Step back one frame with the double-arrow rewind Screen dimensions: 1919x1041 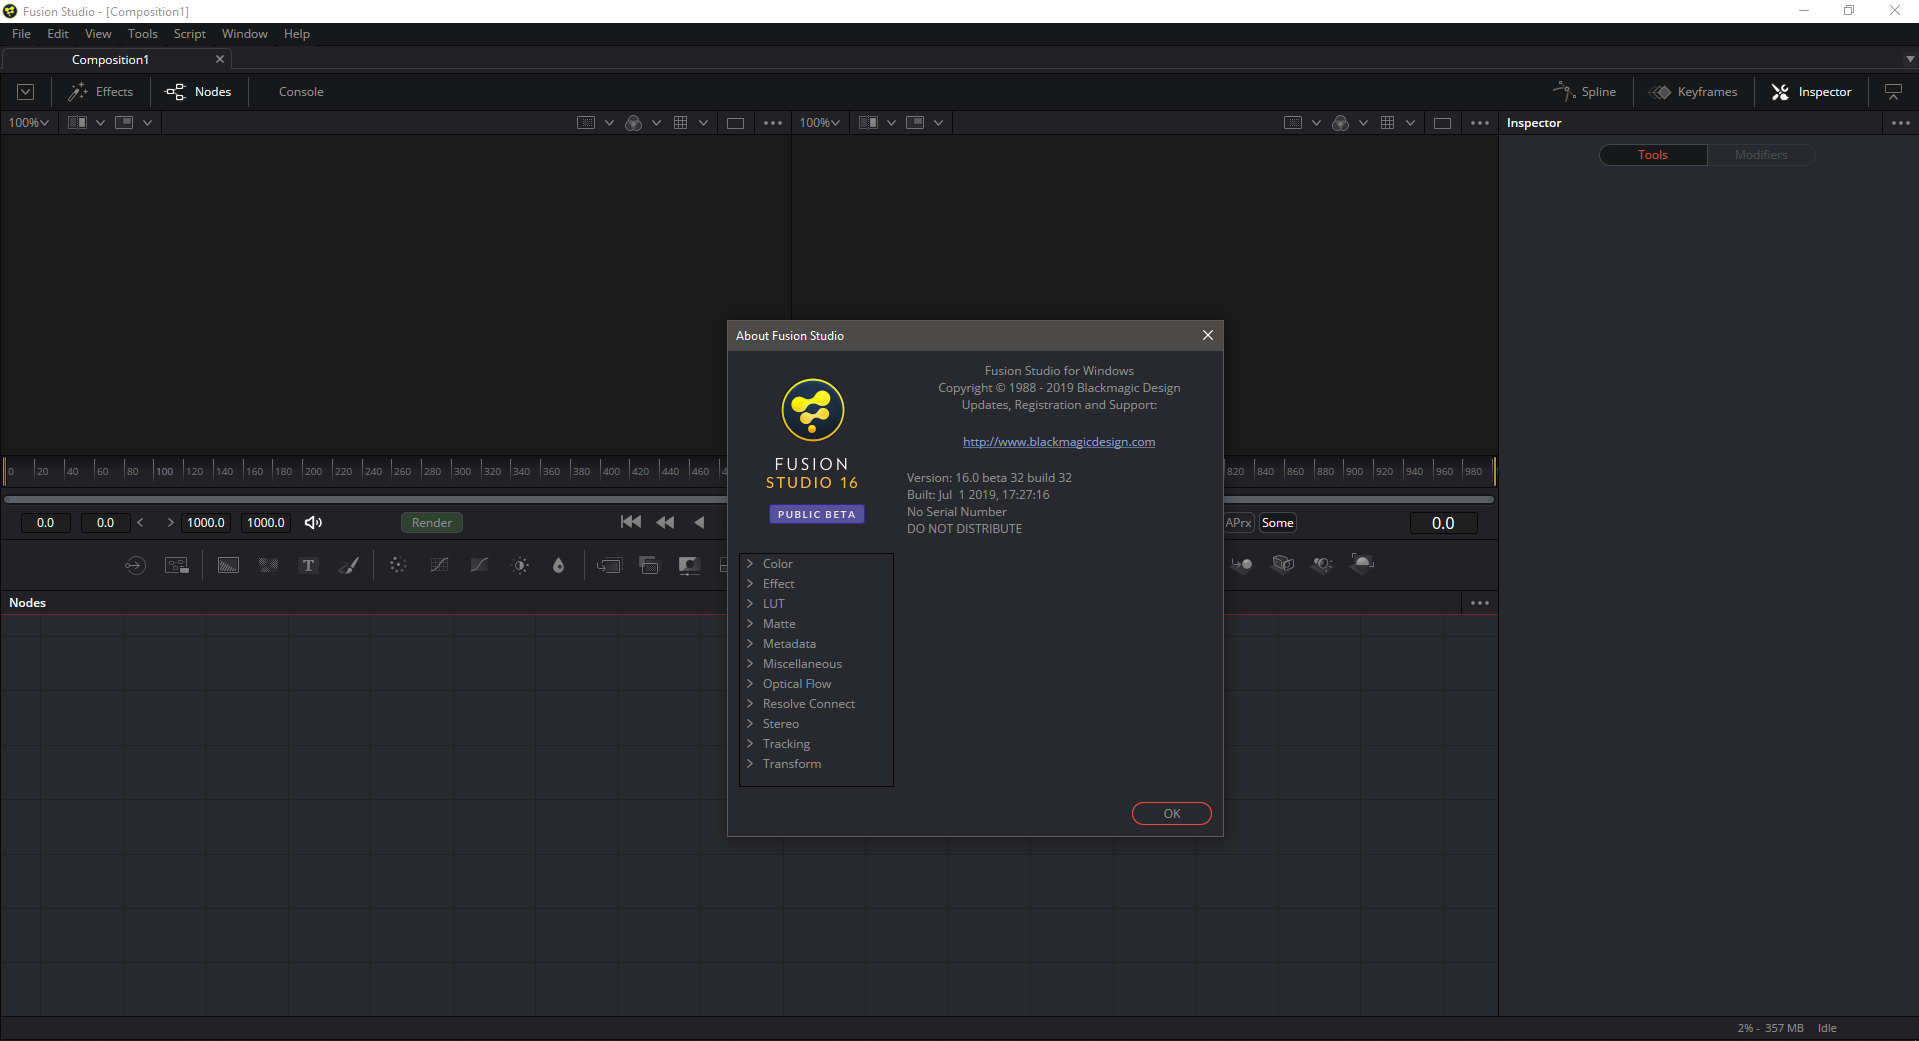(x=665, y=522)
